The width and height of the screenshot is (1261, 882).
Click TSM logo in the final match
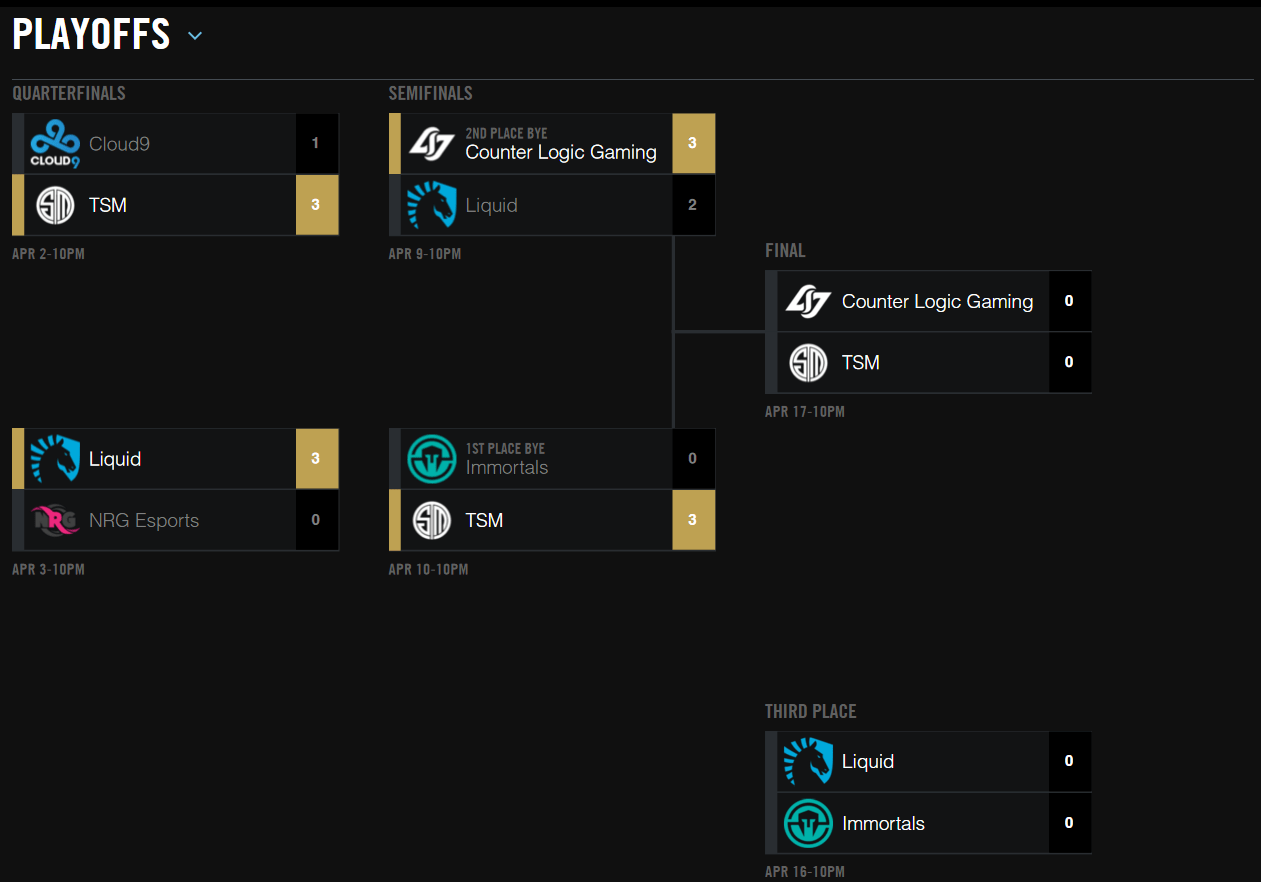pos(808,362)
